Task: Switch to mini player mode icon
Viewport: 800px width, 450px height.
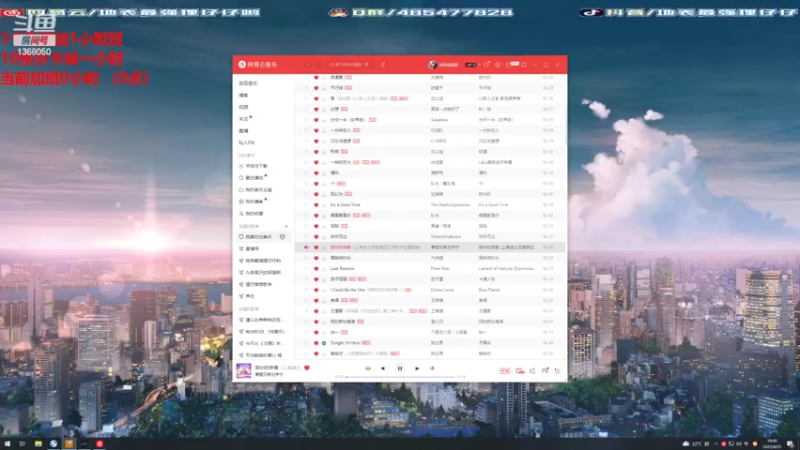Action: coord(524,65)
